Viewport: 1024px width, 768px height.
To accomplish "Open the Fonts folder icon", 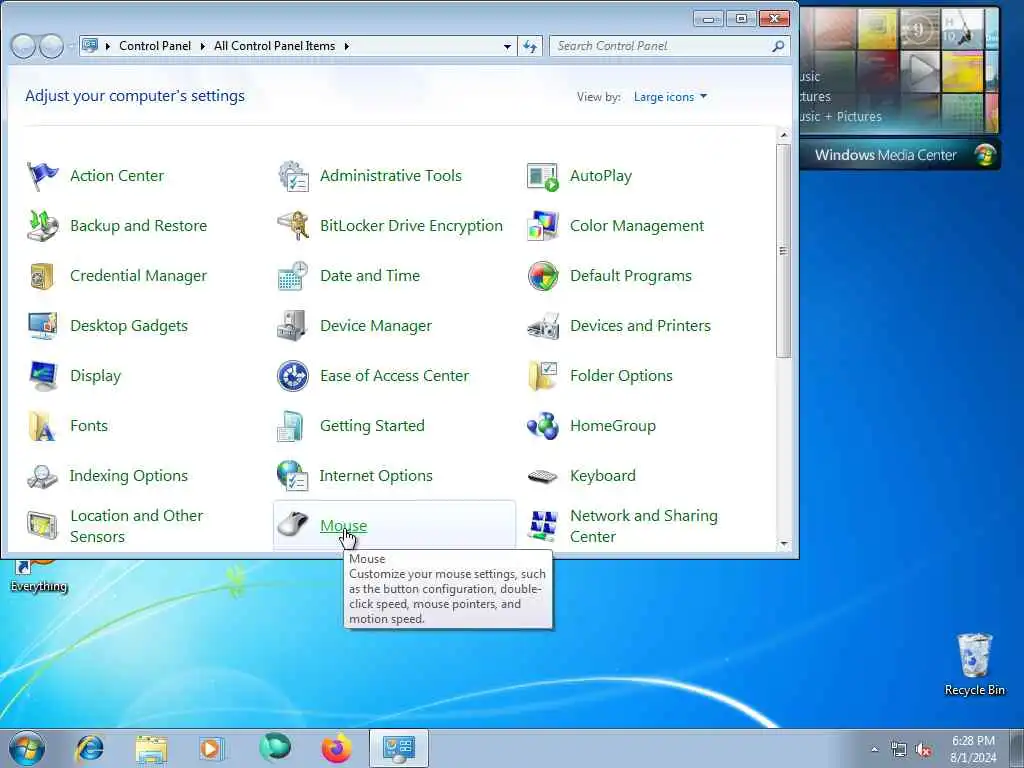I will (42, 426).
